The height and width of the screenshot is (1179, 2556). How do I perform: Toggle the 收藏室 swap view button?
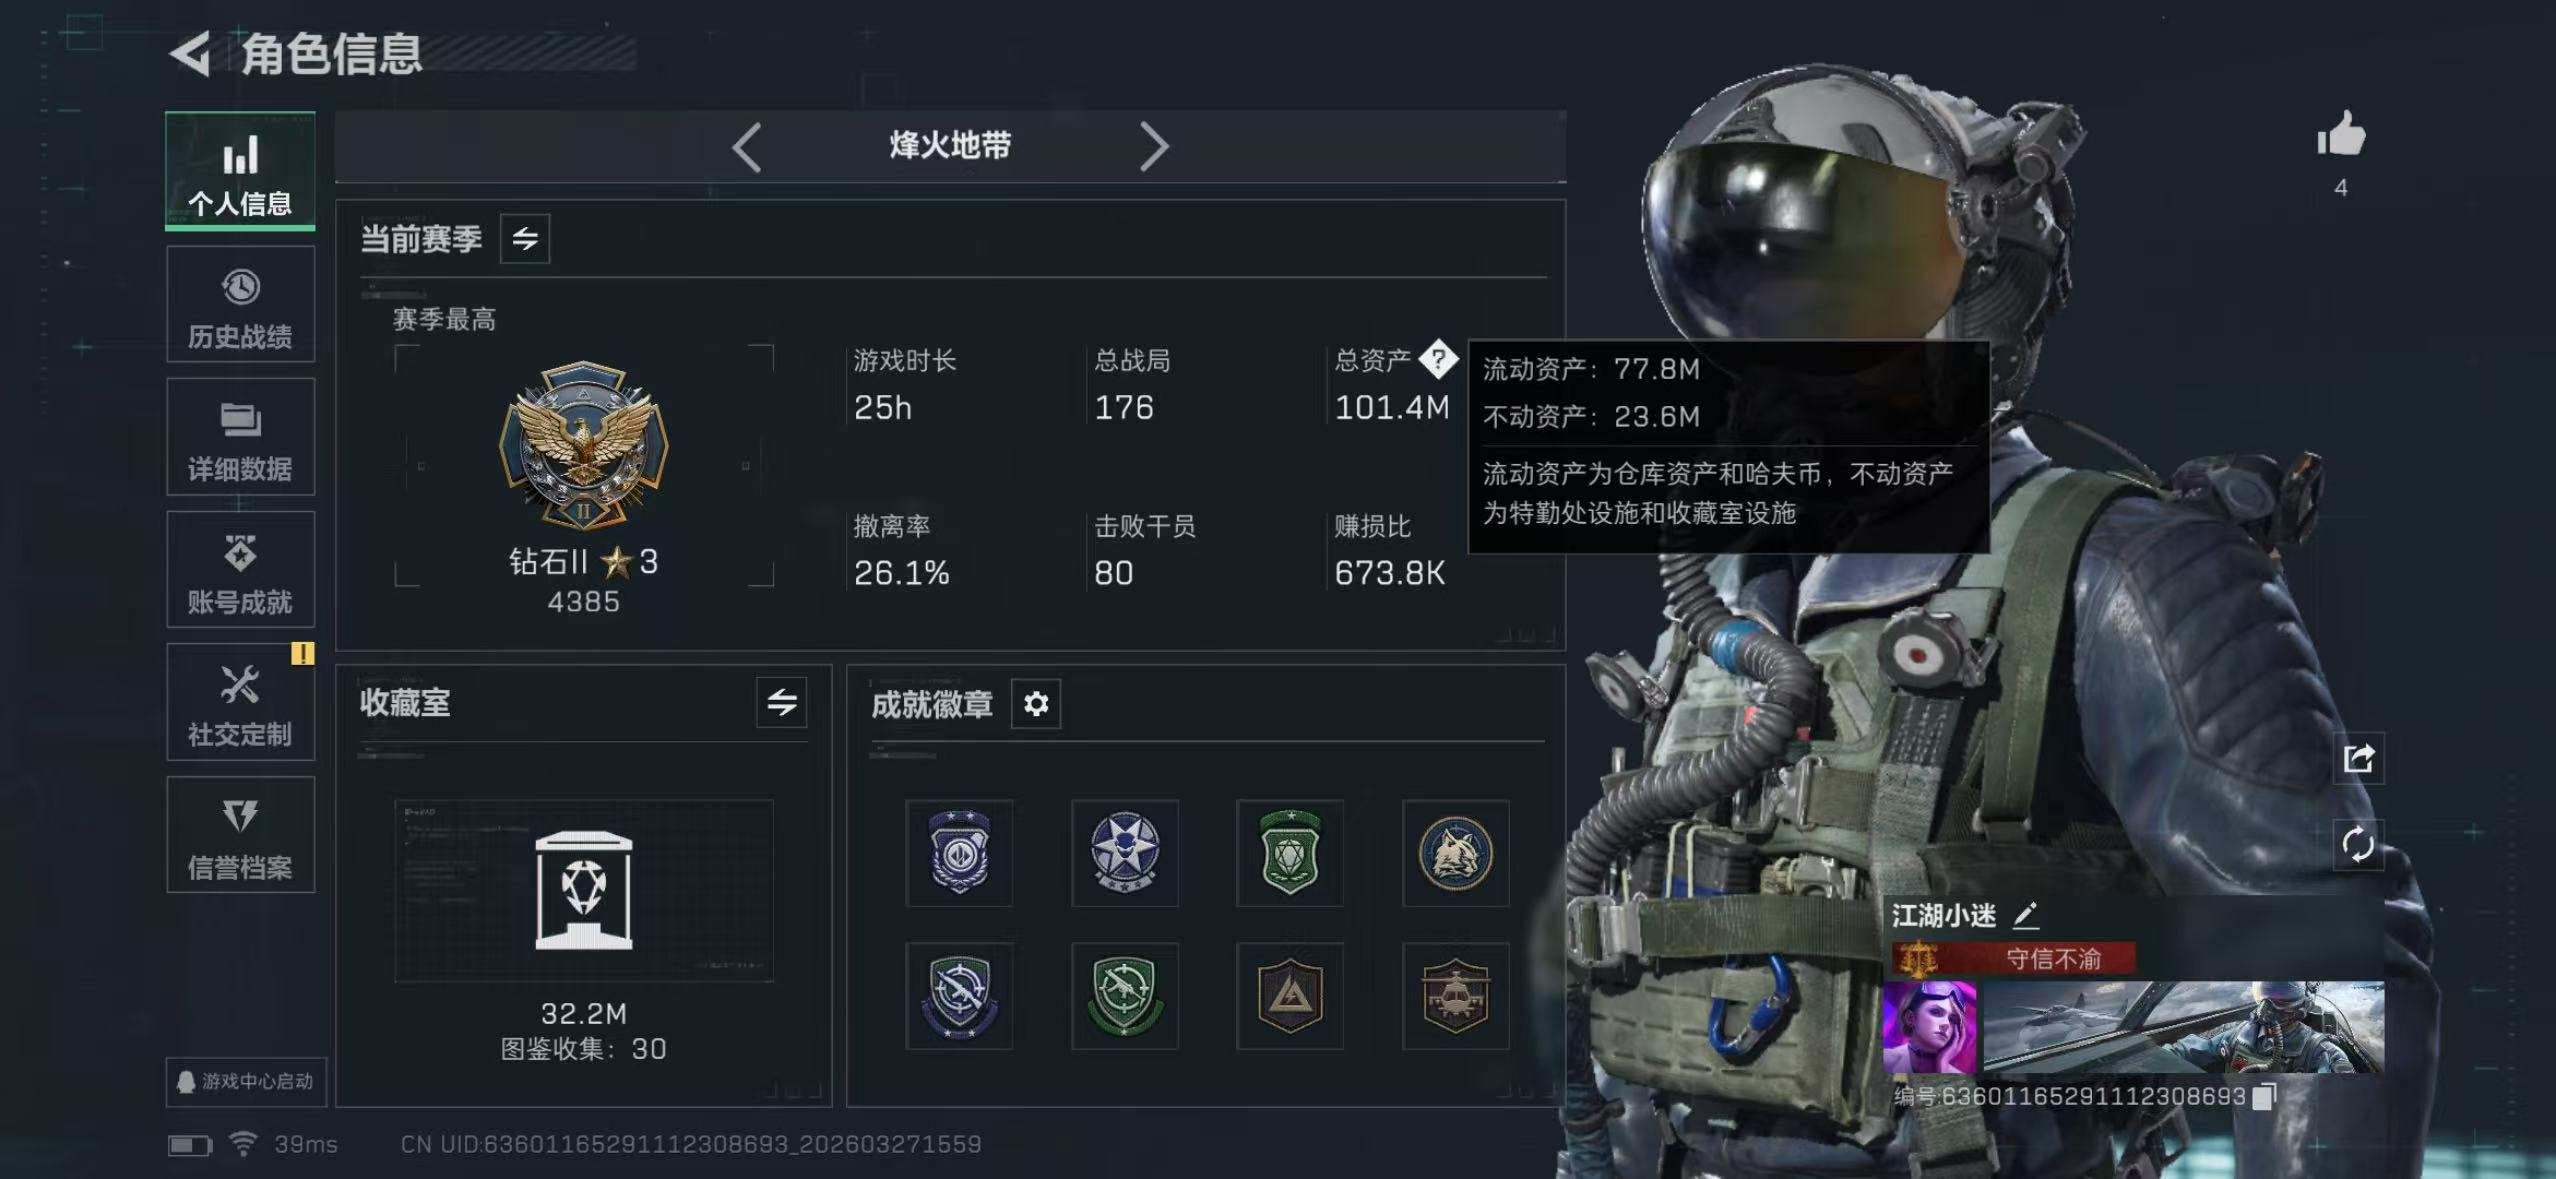[x=782, y=703]
